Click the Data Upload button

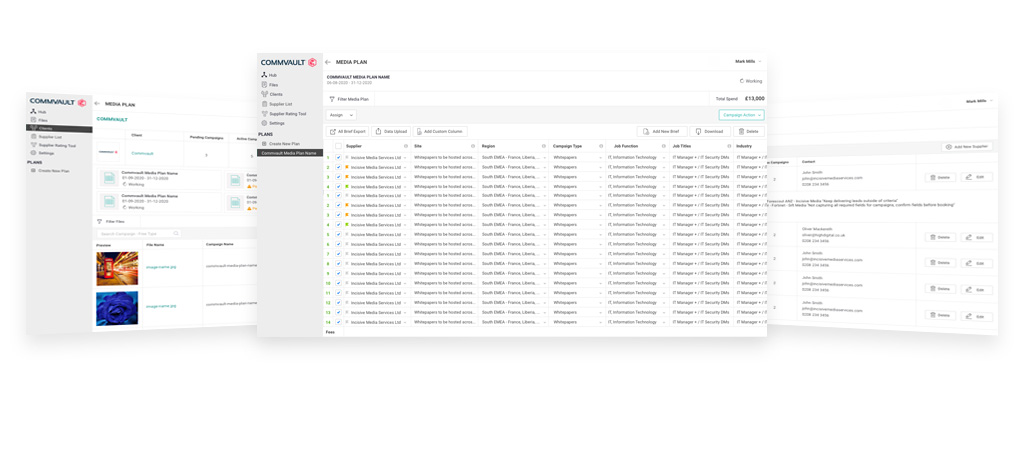[x=391, y=131]
